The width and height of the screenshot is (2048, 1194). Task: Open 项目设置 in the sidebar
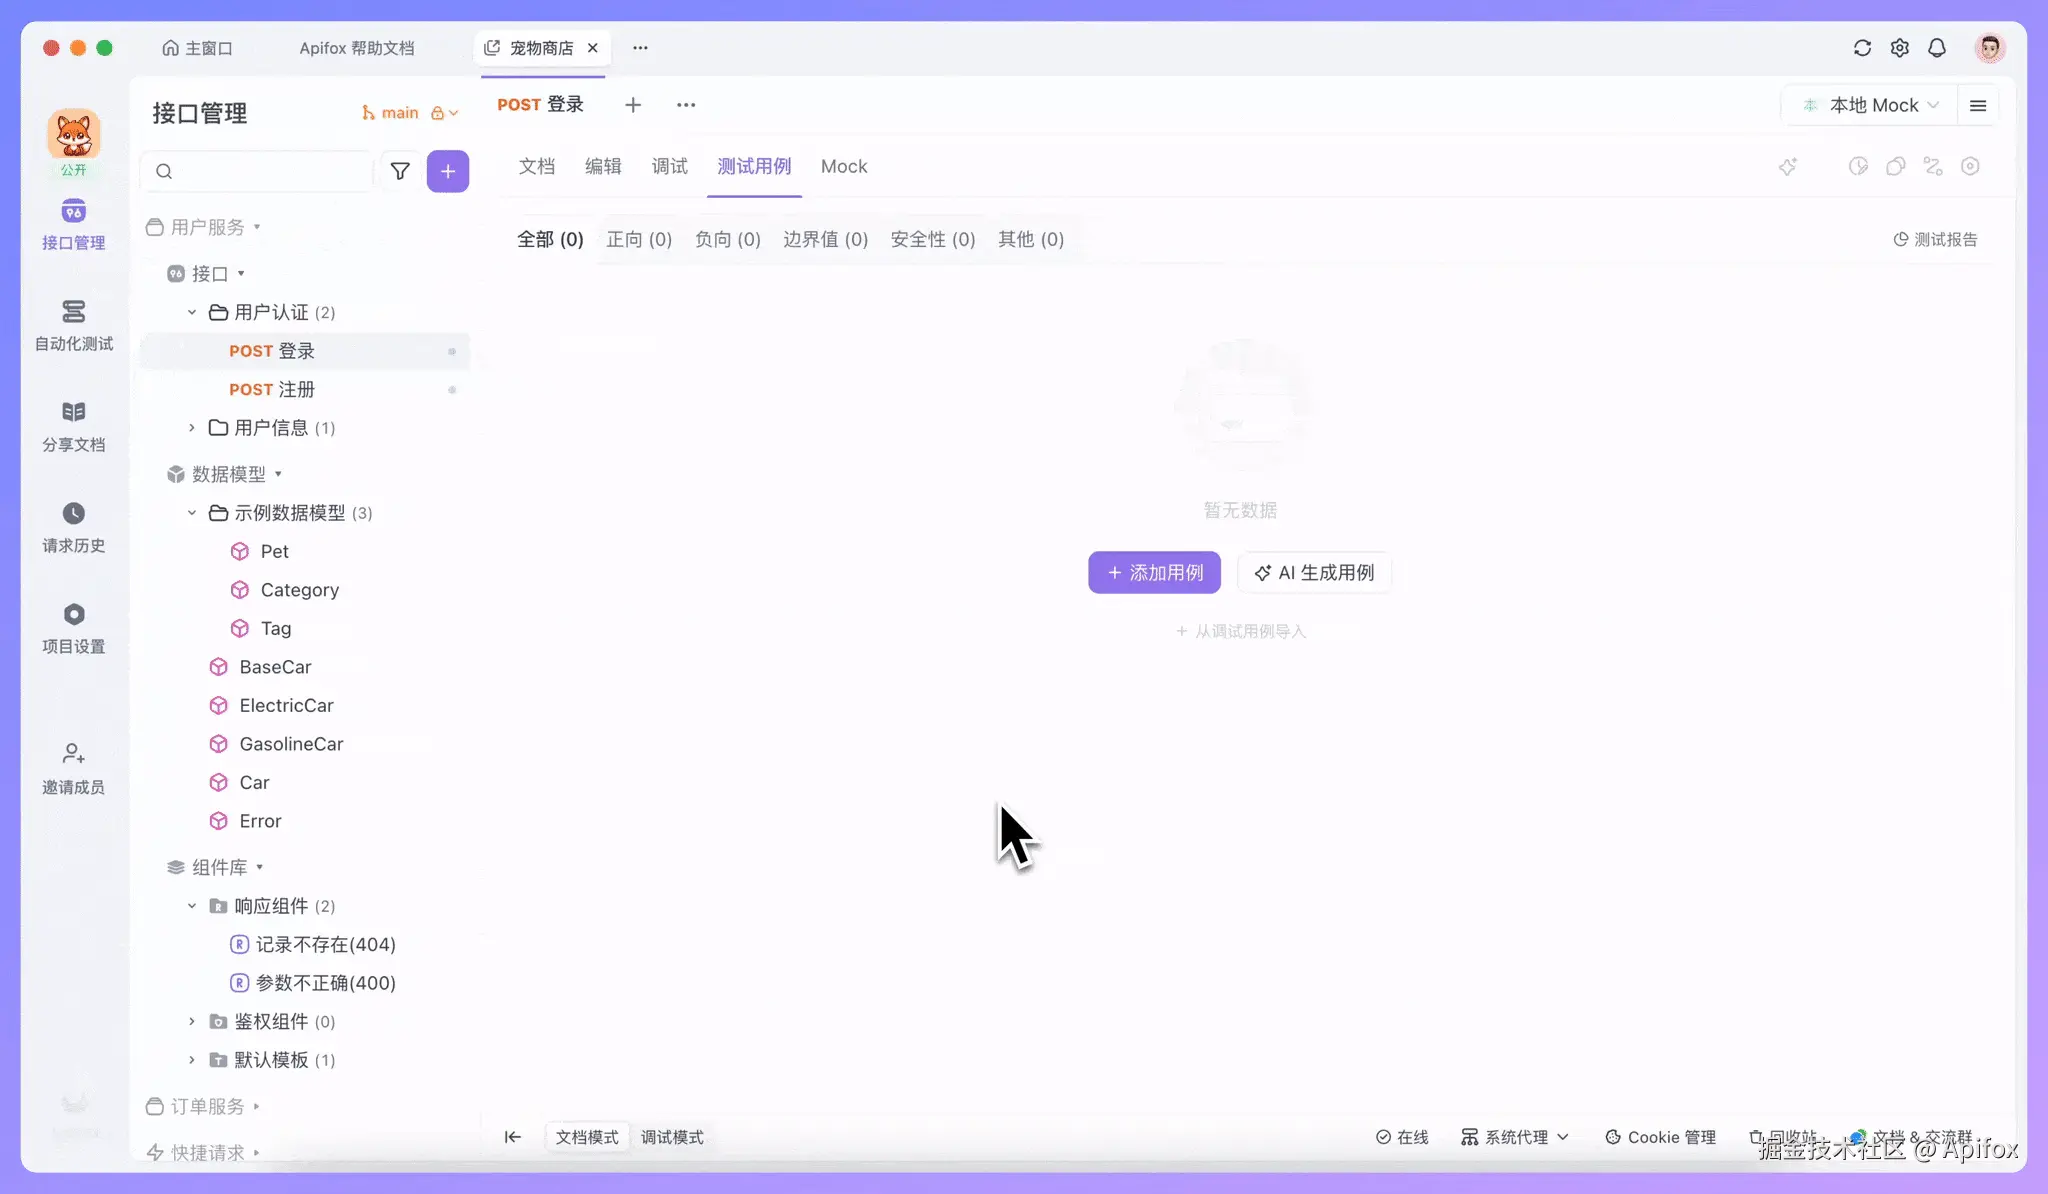click(73, 627)
